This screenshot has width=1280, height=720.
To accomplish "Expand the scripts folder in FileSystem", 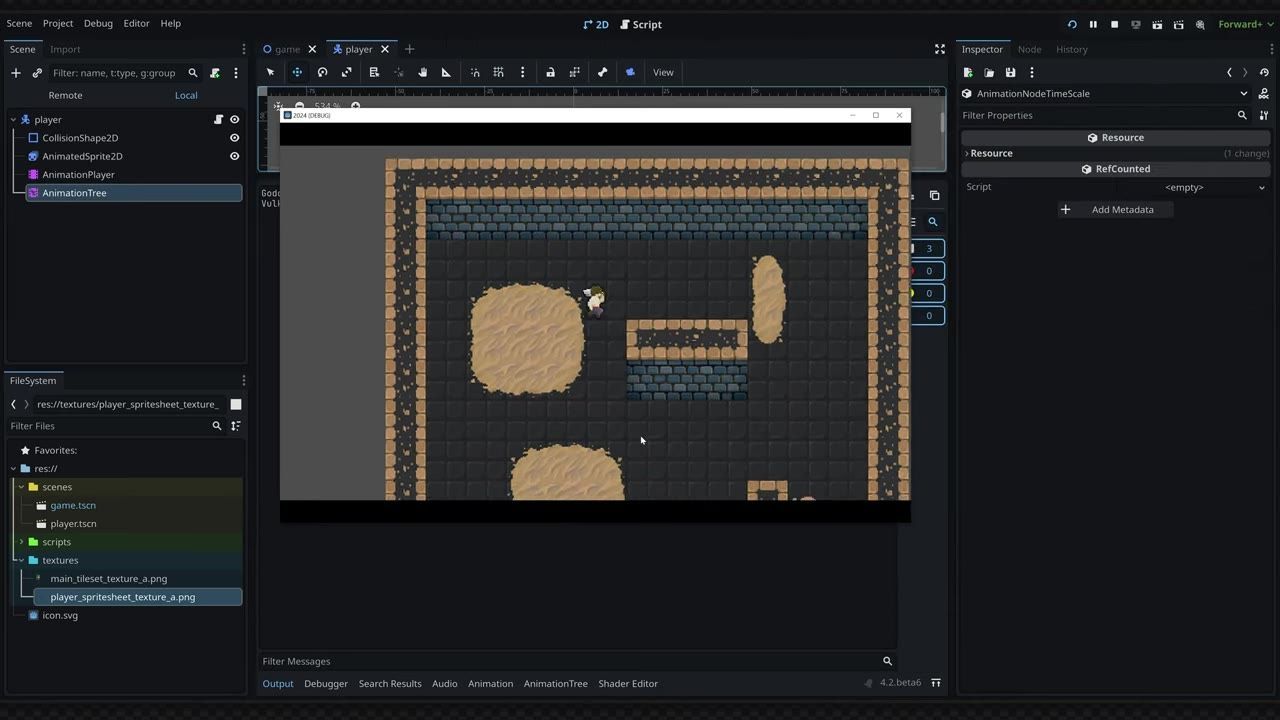I will pyautogui.click(x=21, y=542).
